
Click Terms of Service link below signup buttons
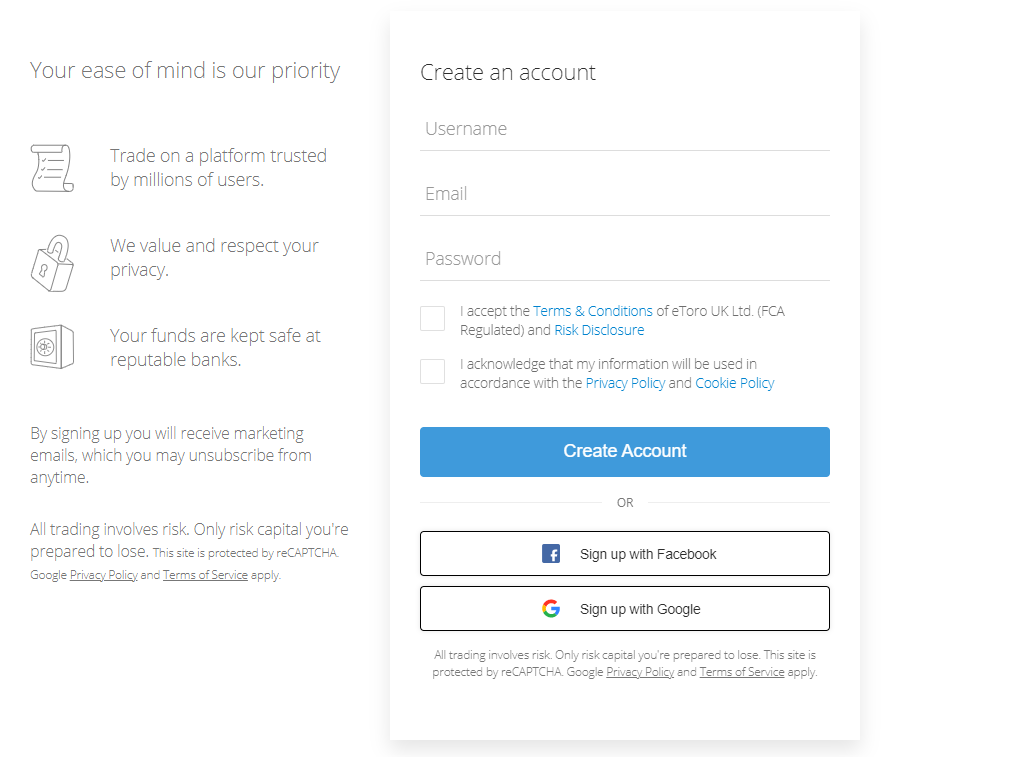pos(742,671)
